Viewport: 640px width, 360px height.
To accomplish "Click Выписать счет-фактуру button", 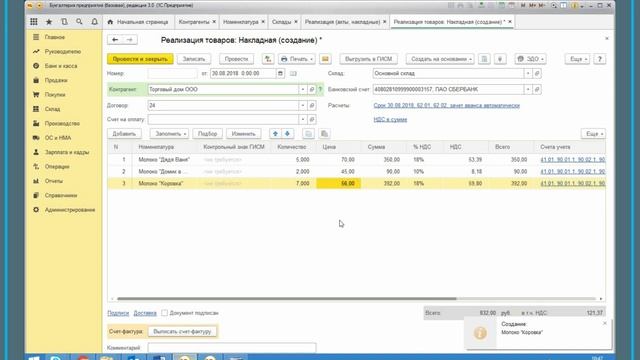I will [182, 331].
